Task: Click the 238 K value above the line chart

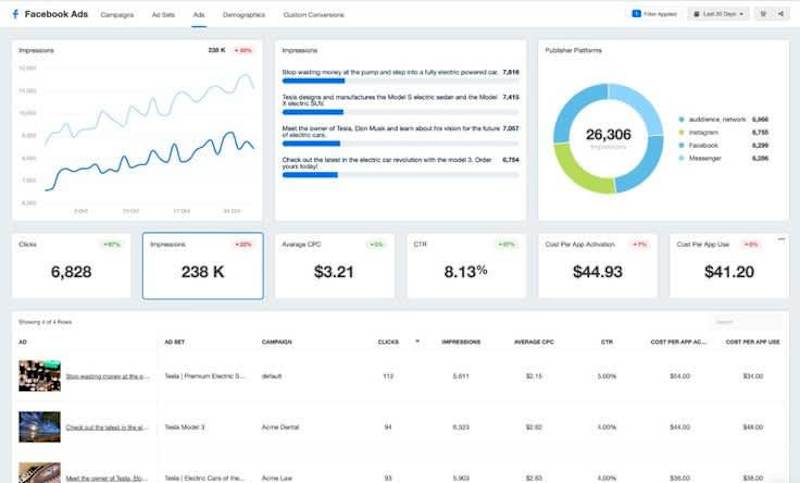Action: 216,50
